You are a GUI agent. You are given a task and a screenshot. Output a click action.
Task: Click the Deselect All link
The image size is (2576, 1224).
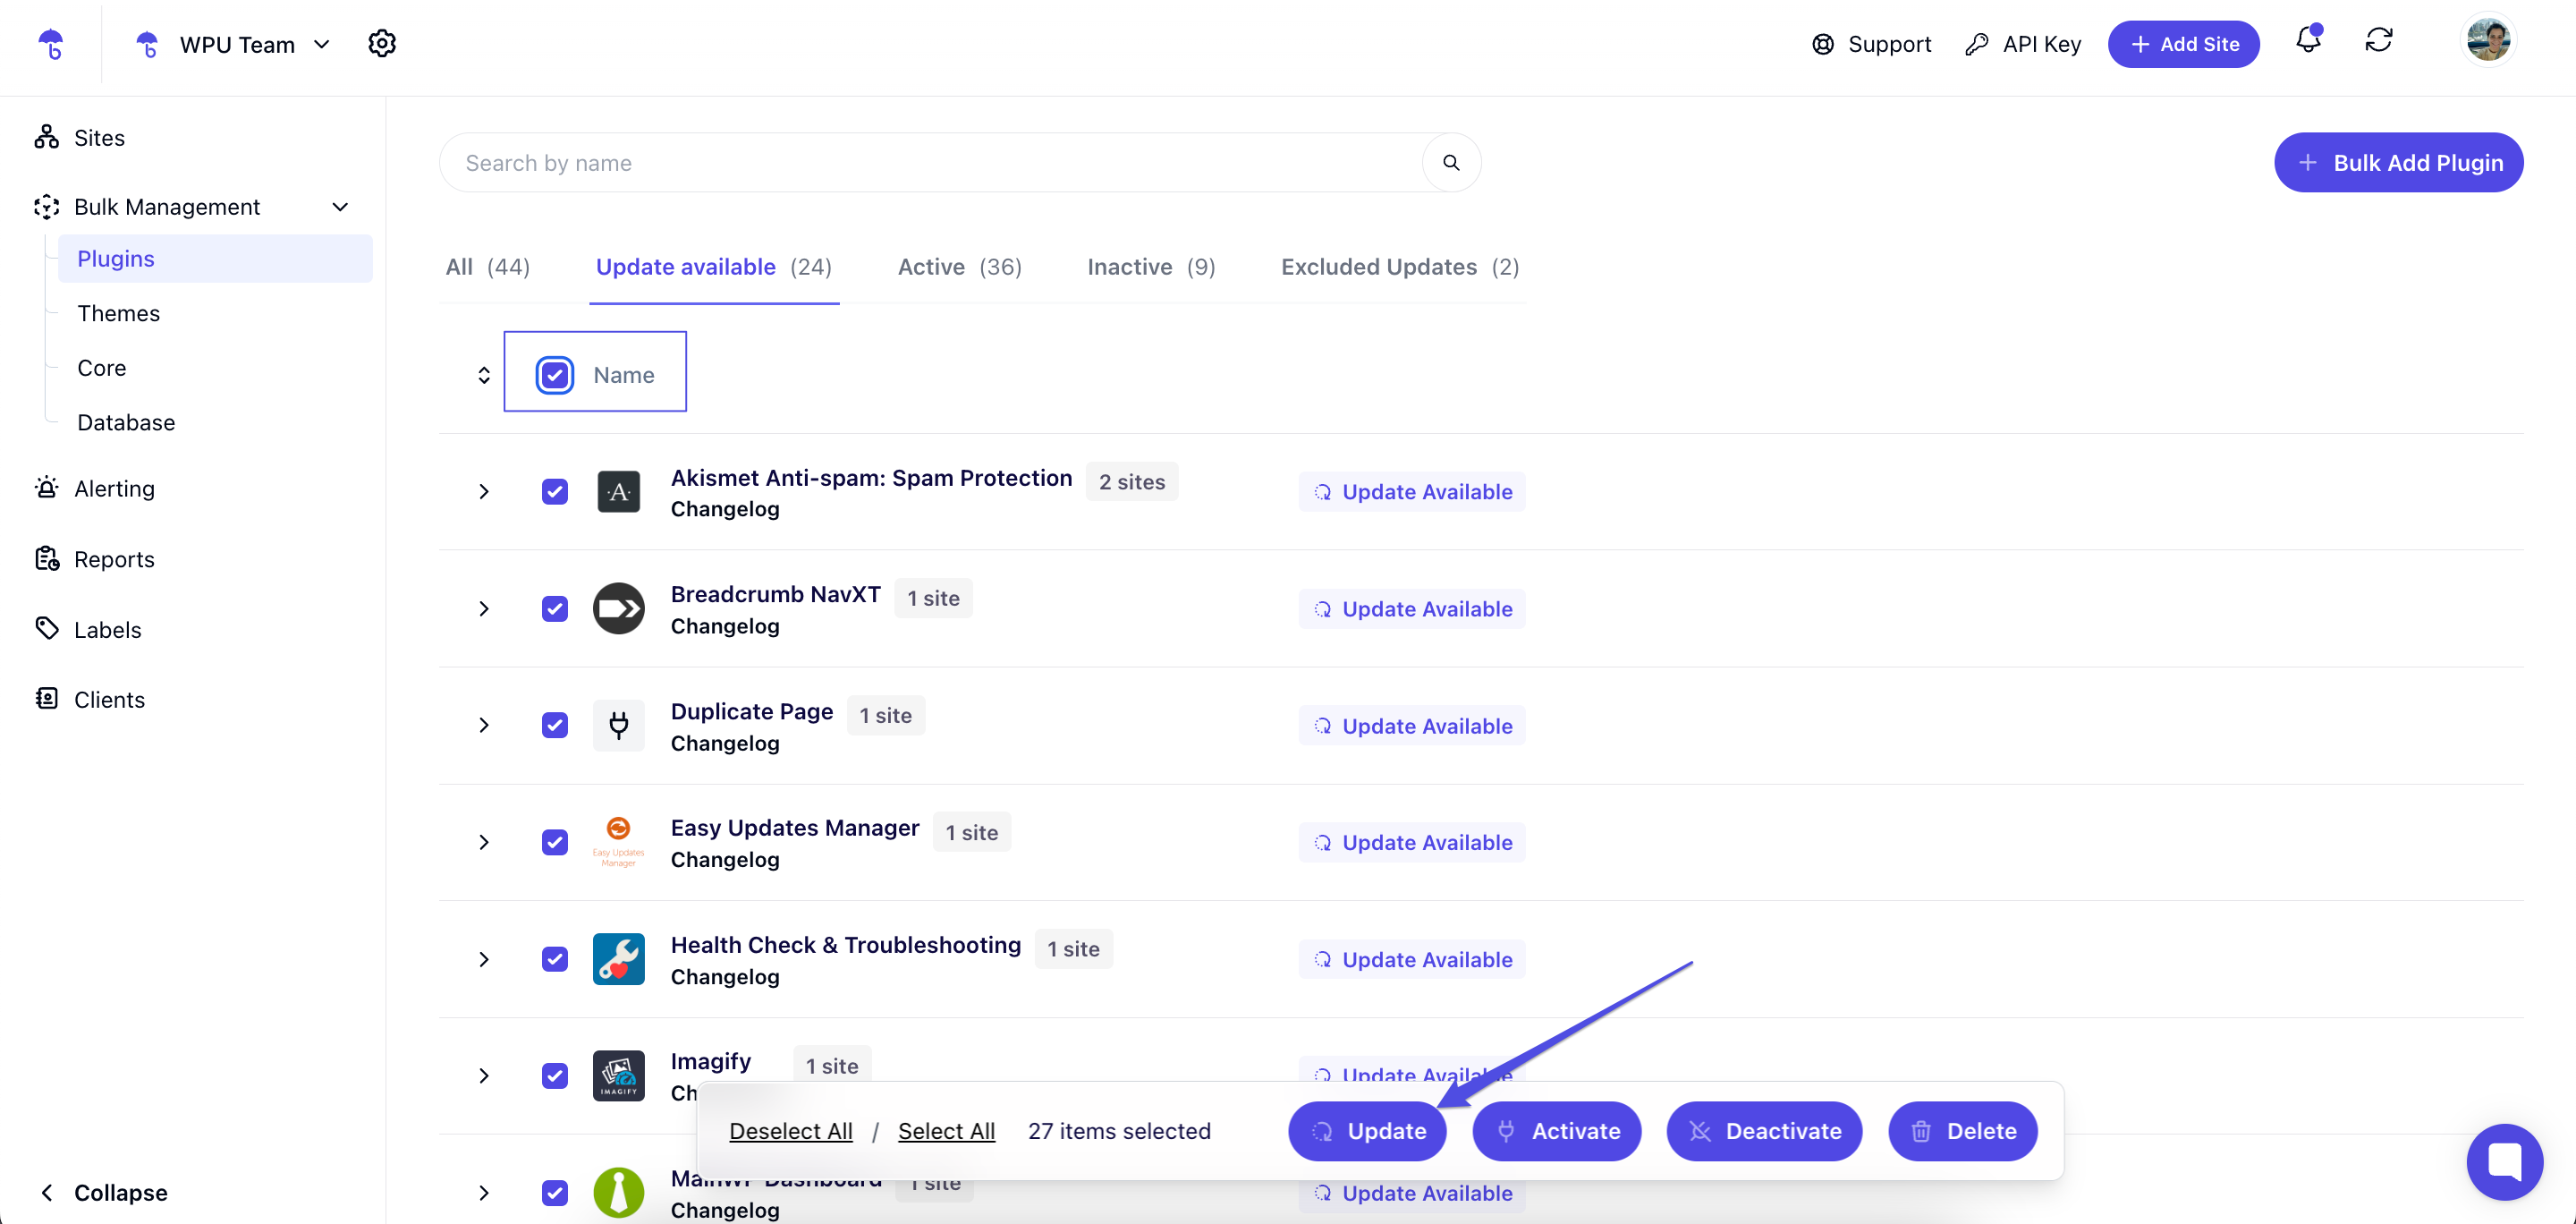pyautogui.click(x=790, y=1131)
